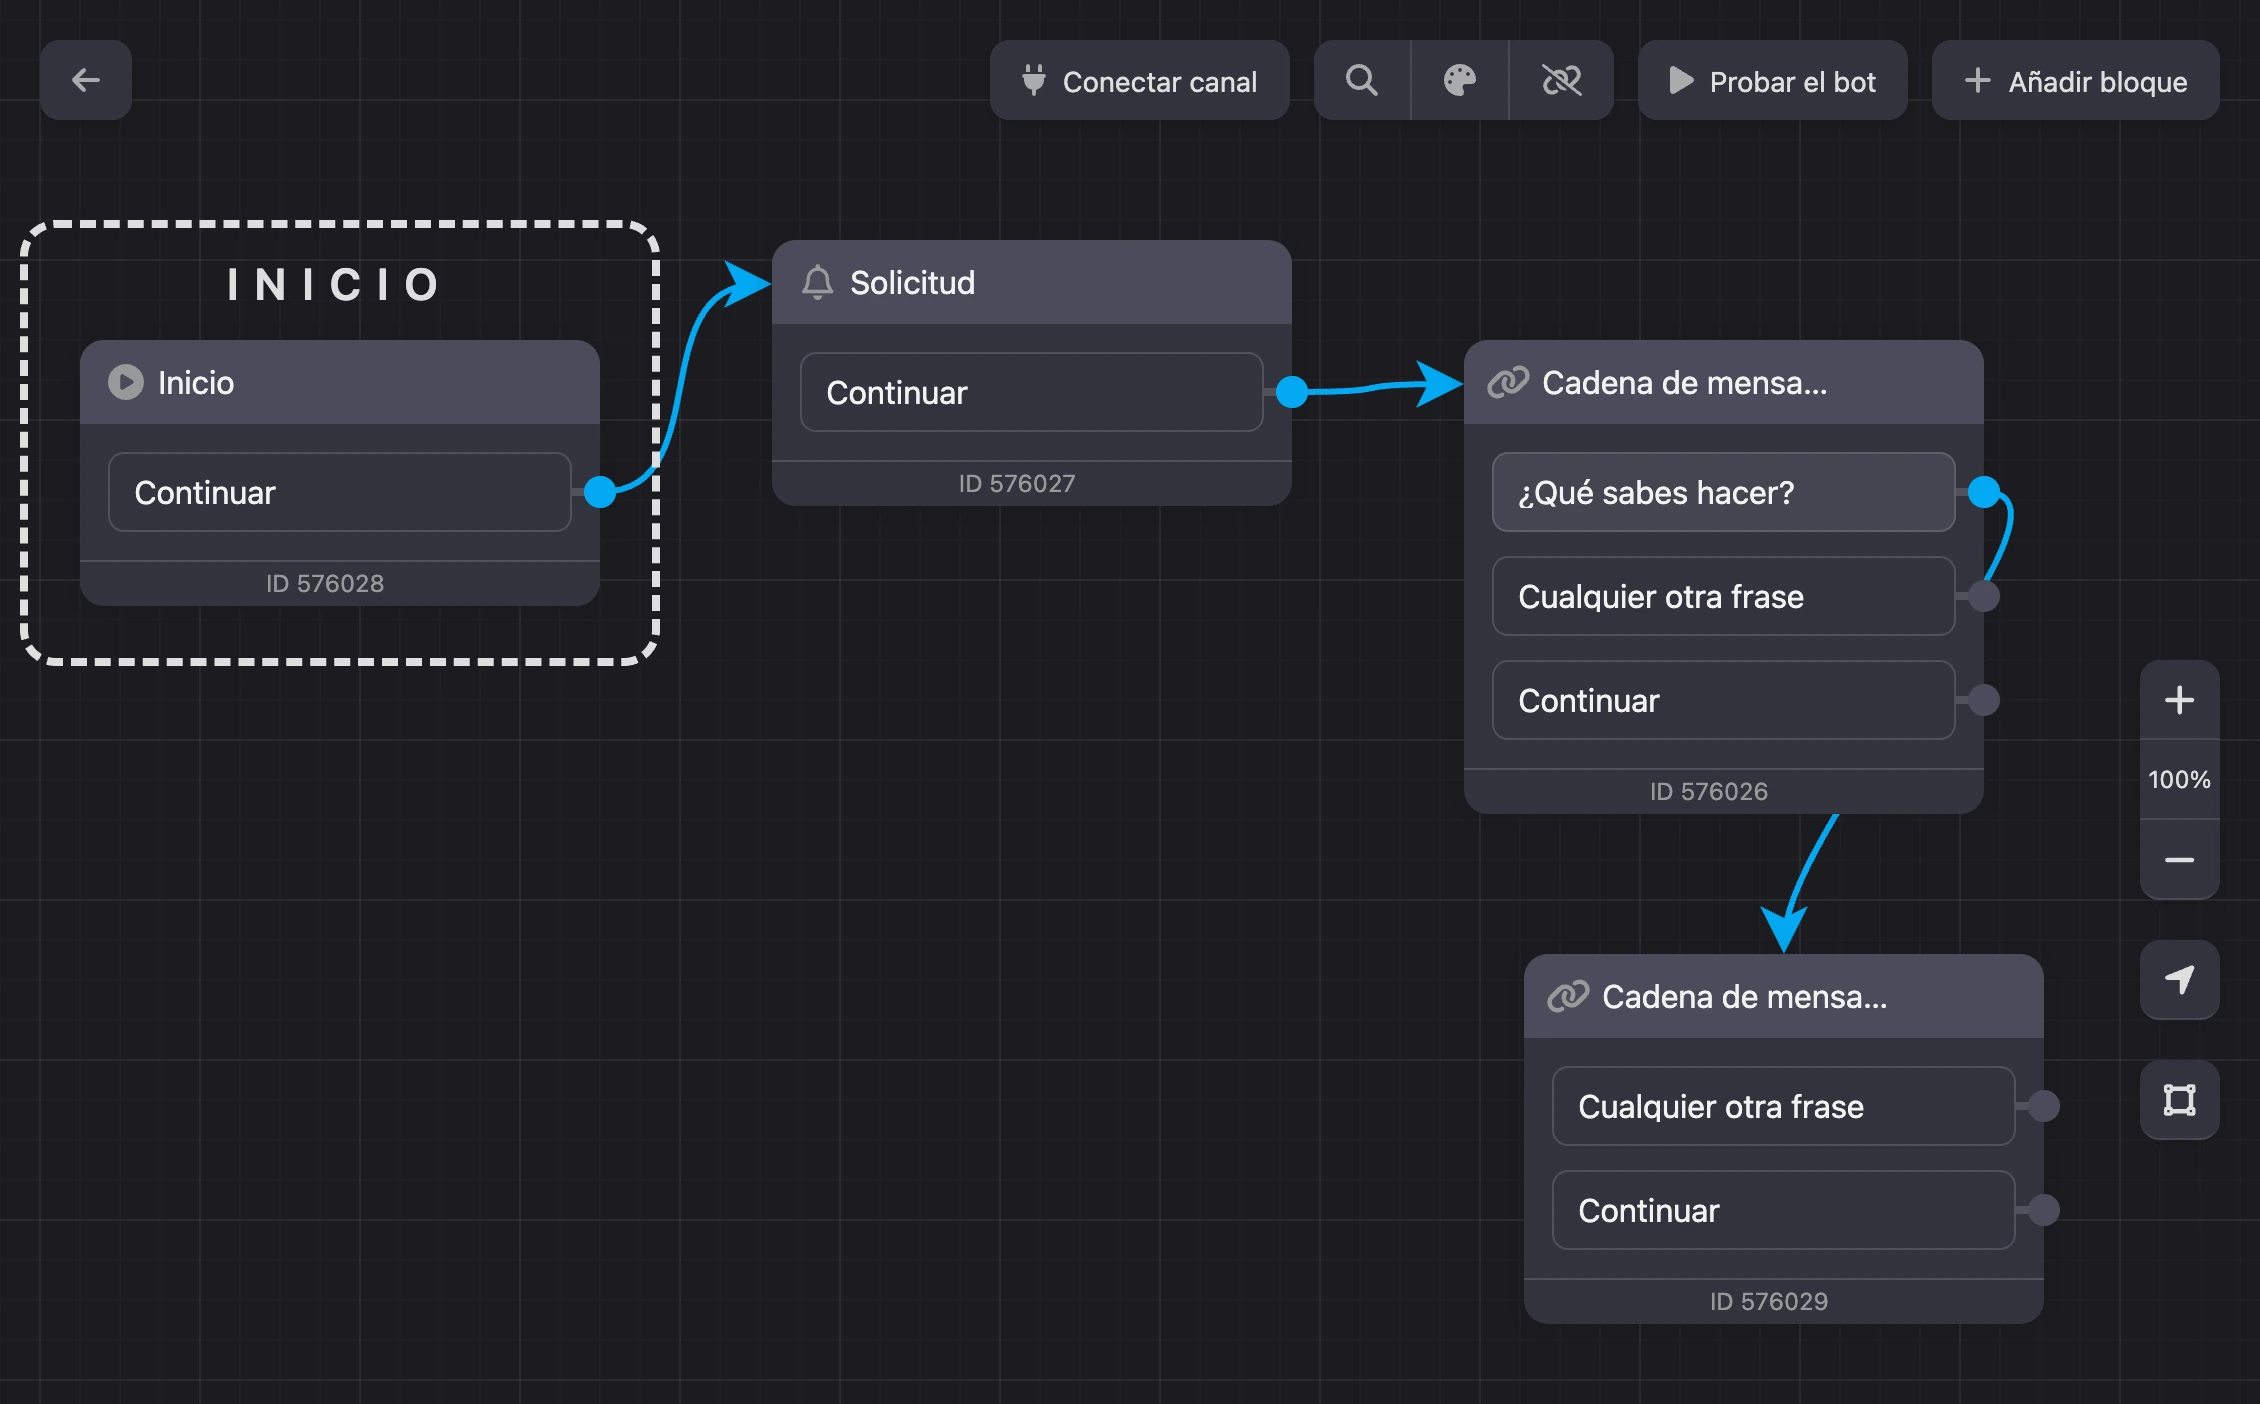The image size is (2260, 1404).
Task: Click the navigate arrow locator icon
Action: point(2180,980)
